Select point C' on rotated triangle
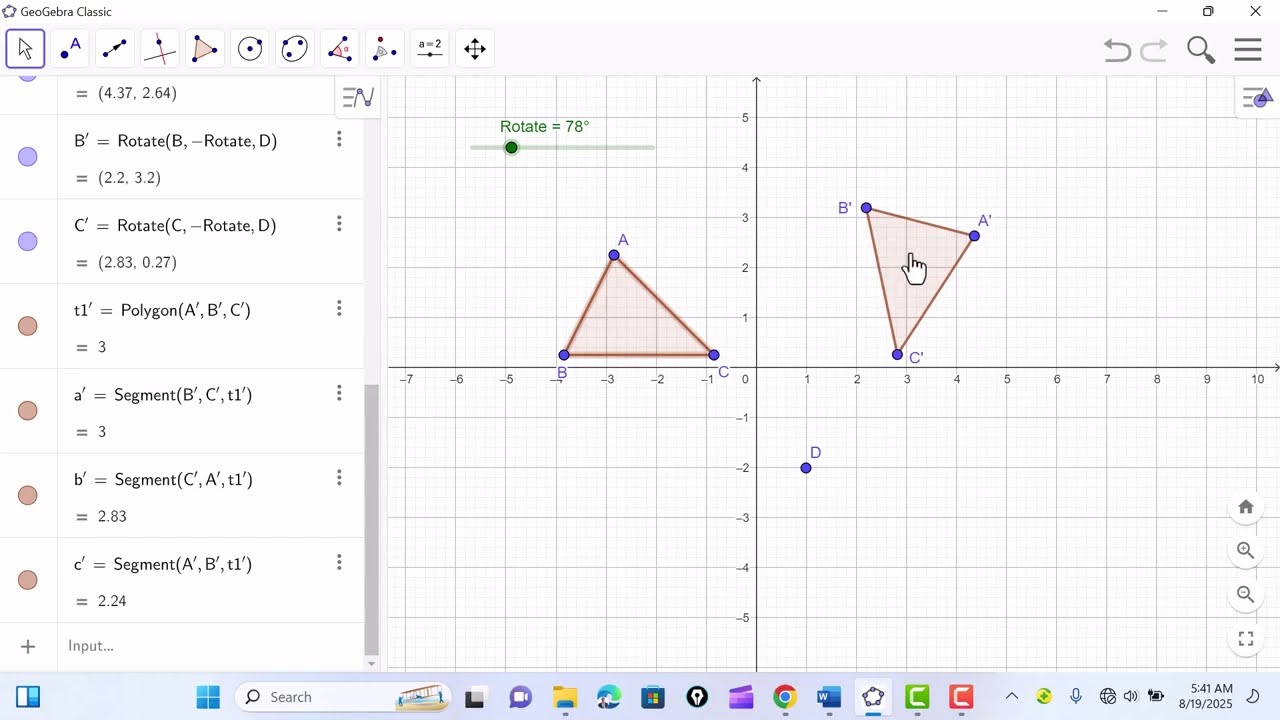Screen dimensions: 1280x720 [897, 355]
